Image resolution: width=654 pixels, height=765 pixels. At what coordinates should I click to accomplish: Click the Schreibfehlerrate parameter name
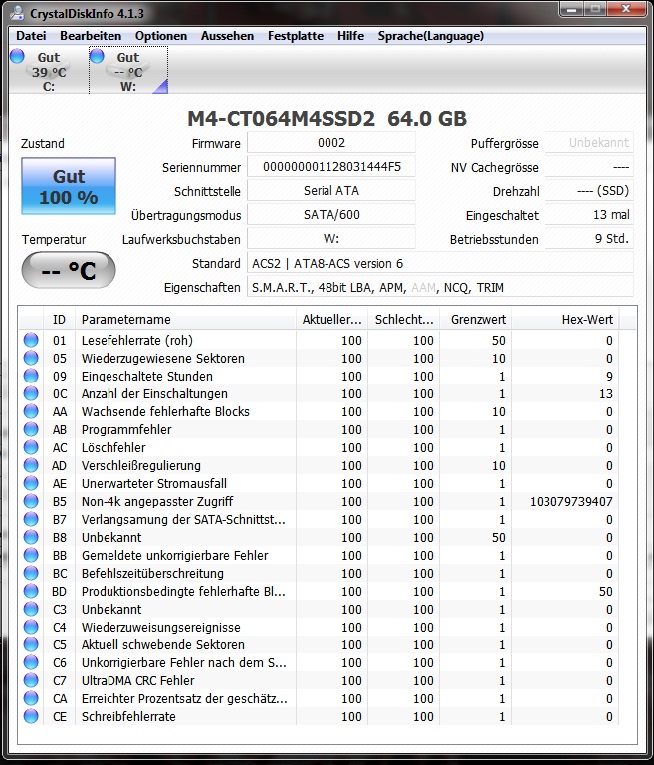128,717
